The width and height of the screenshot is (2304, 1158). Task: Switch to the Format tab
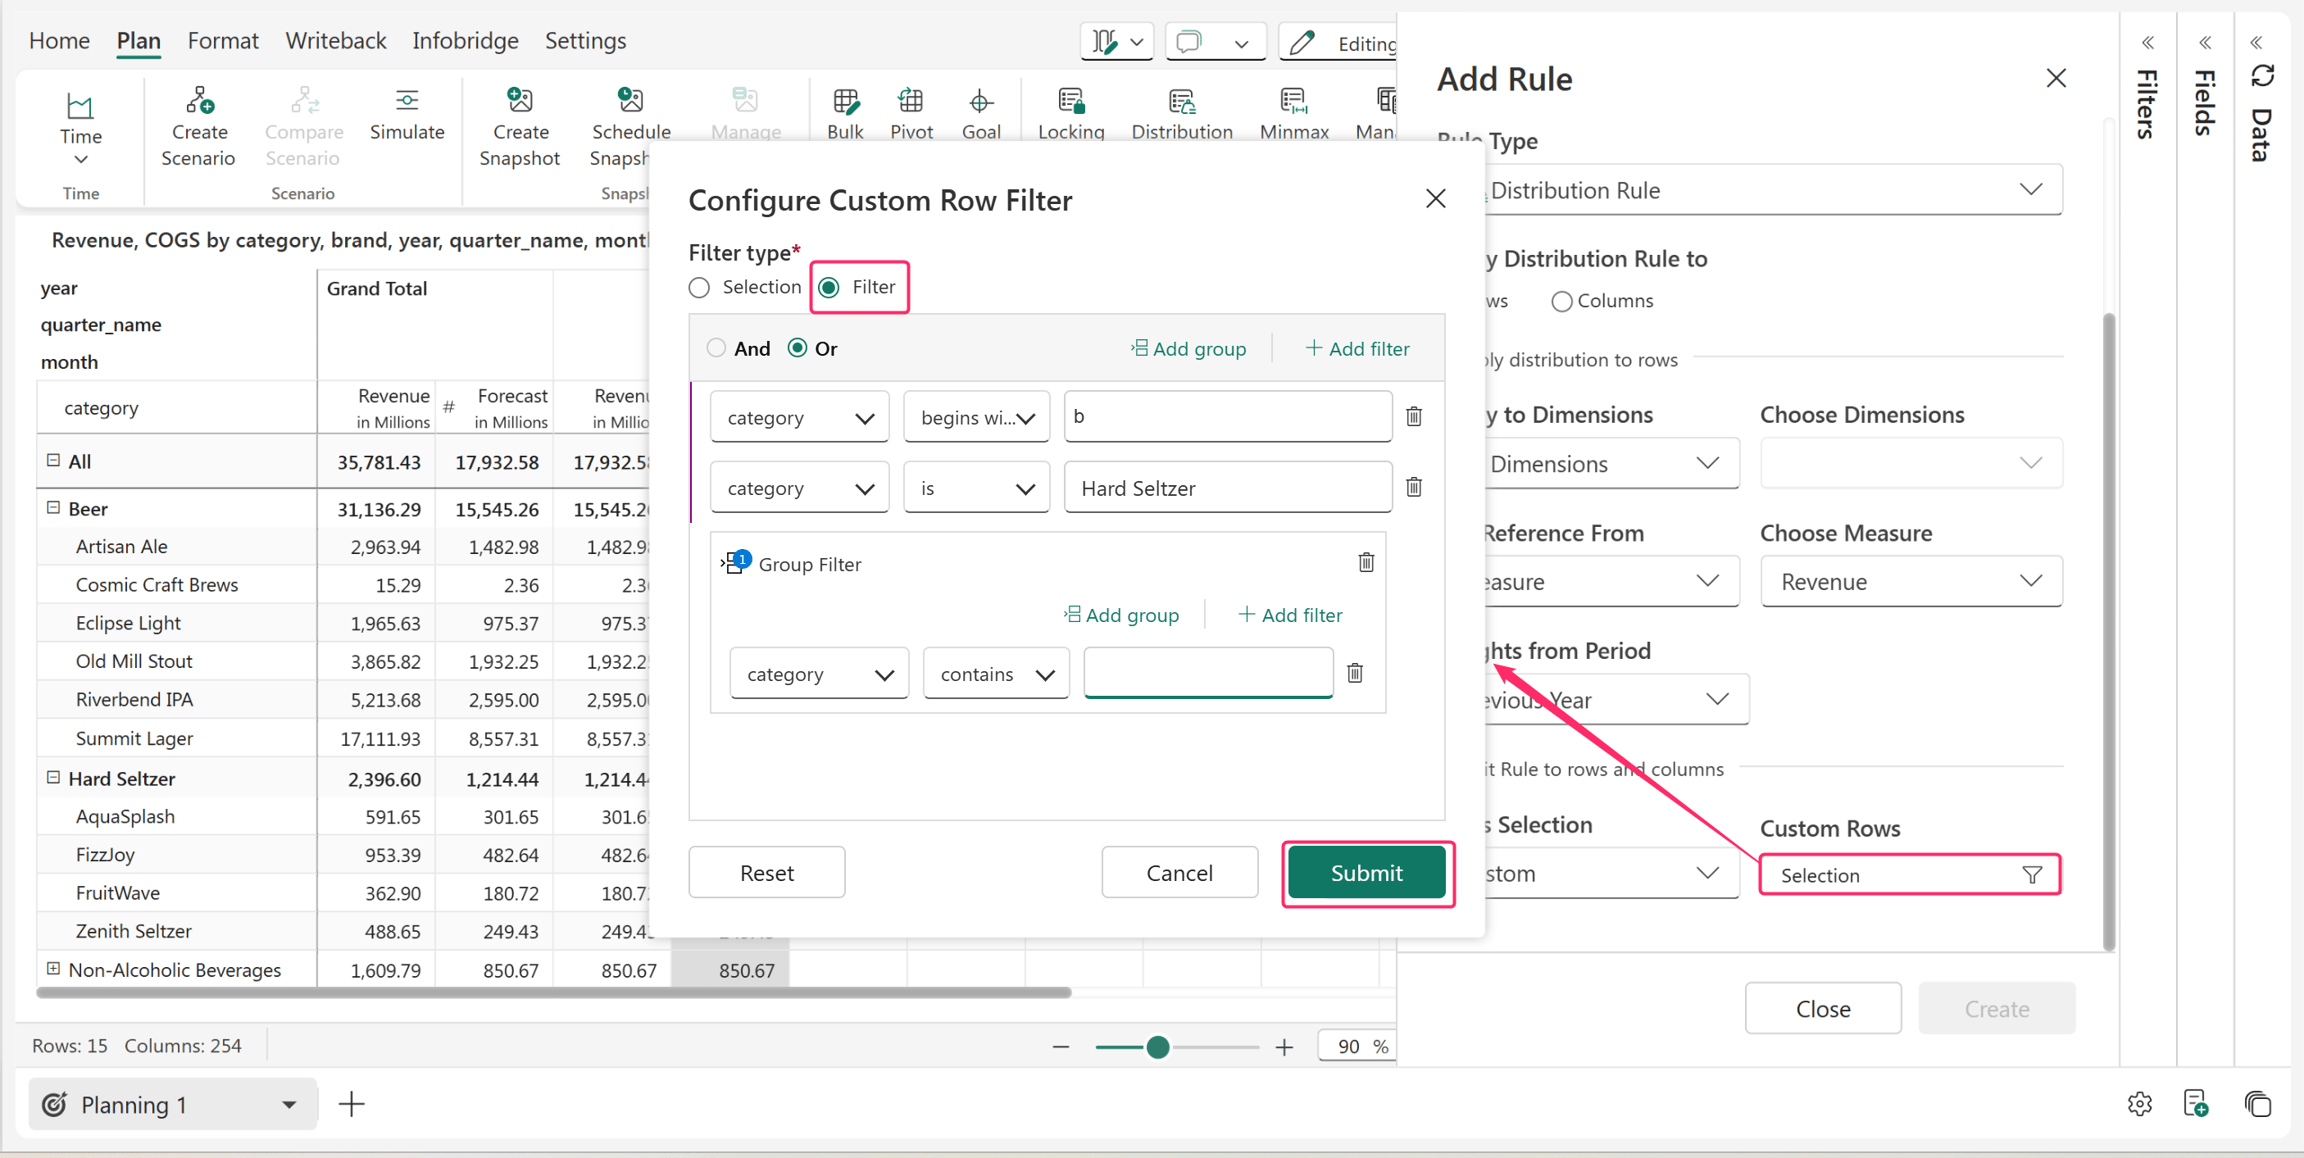pos(223,41)
